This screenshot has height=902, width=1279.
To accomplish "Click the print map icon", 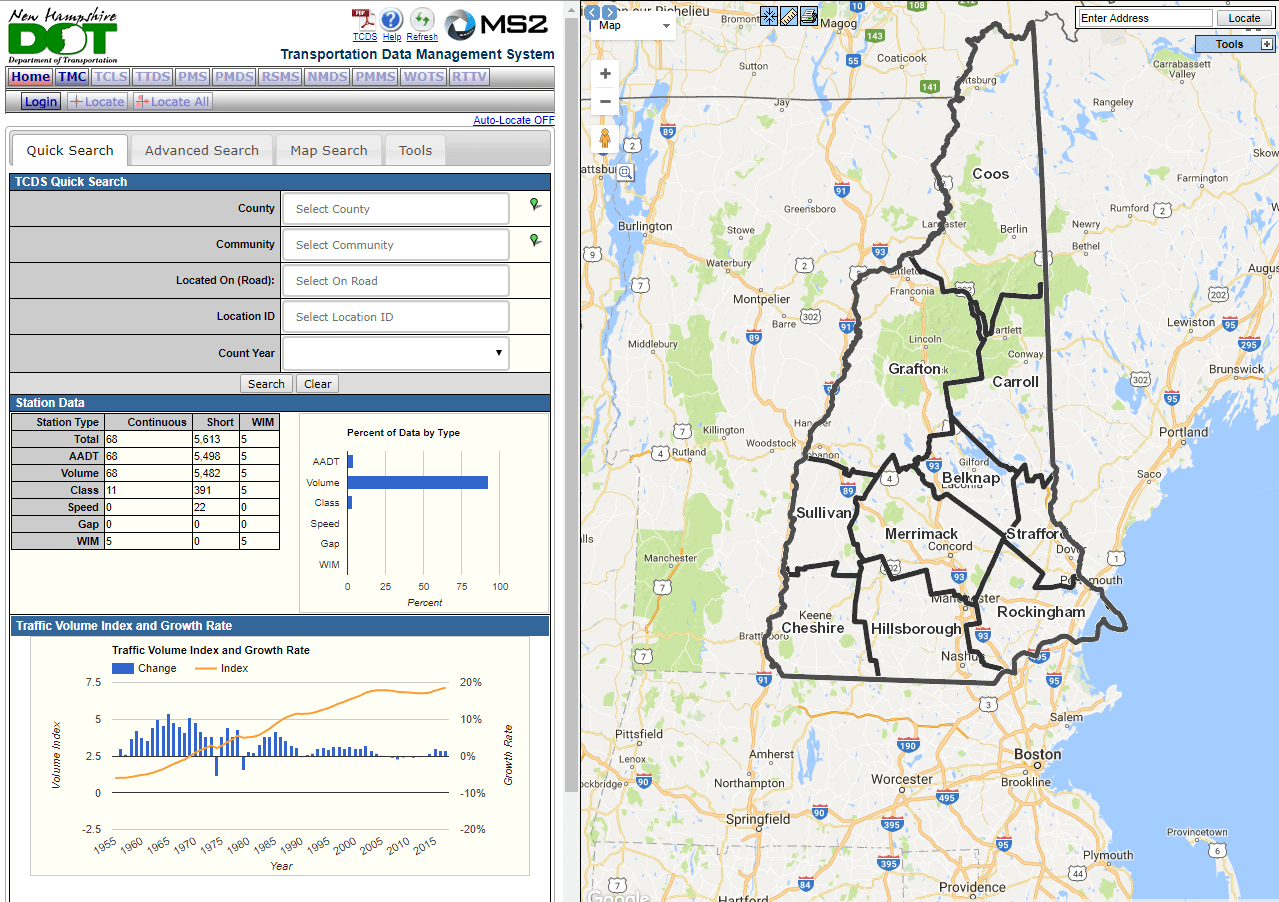I will click(808, 16).
